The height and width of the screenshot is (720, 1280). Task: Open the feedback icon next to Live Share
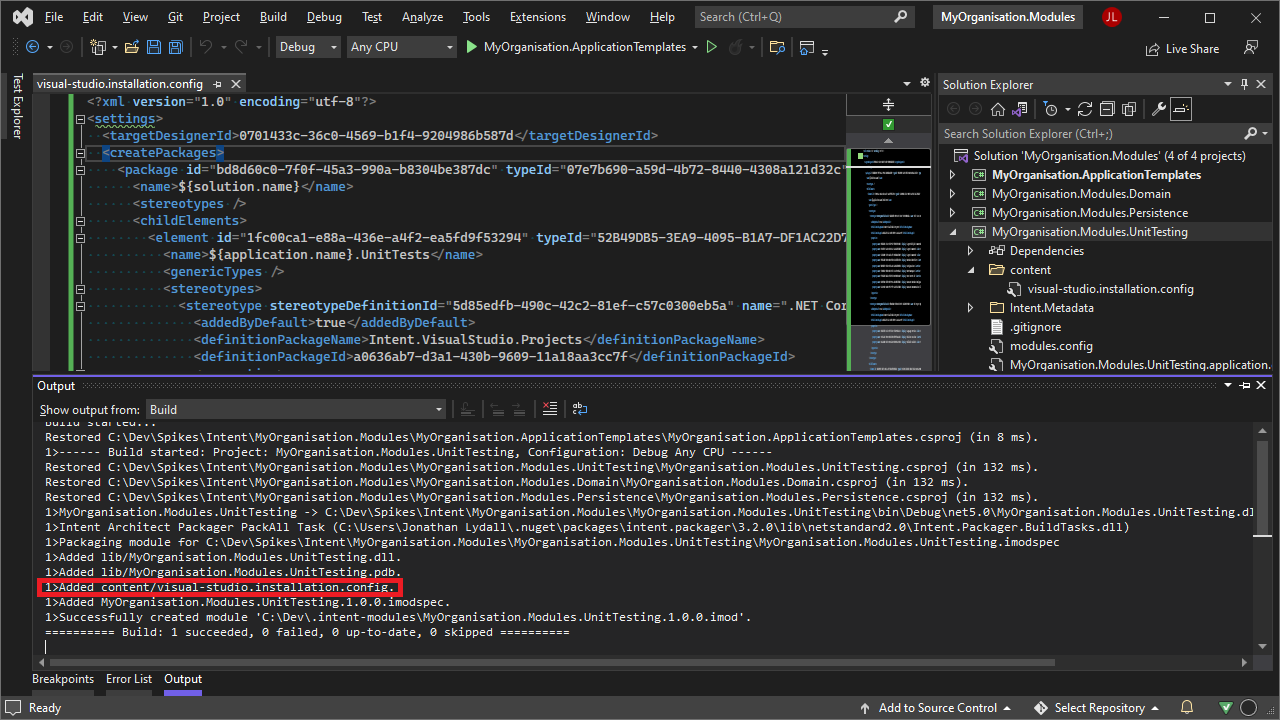(x=1250, y=47)
